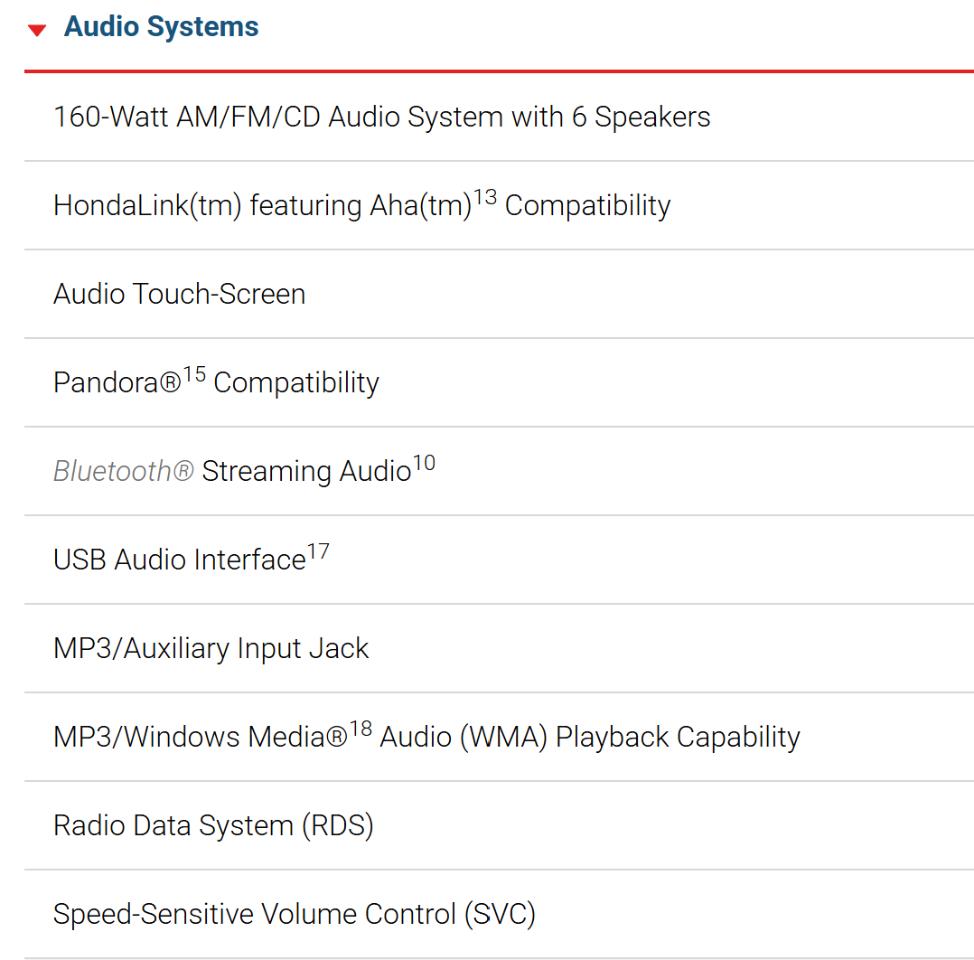Open footnote 13 next to Aha(tm)
Image resolution: width=974 pixels, height=960 pixels.
coord(485,197)
